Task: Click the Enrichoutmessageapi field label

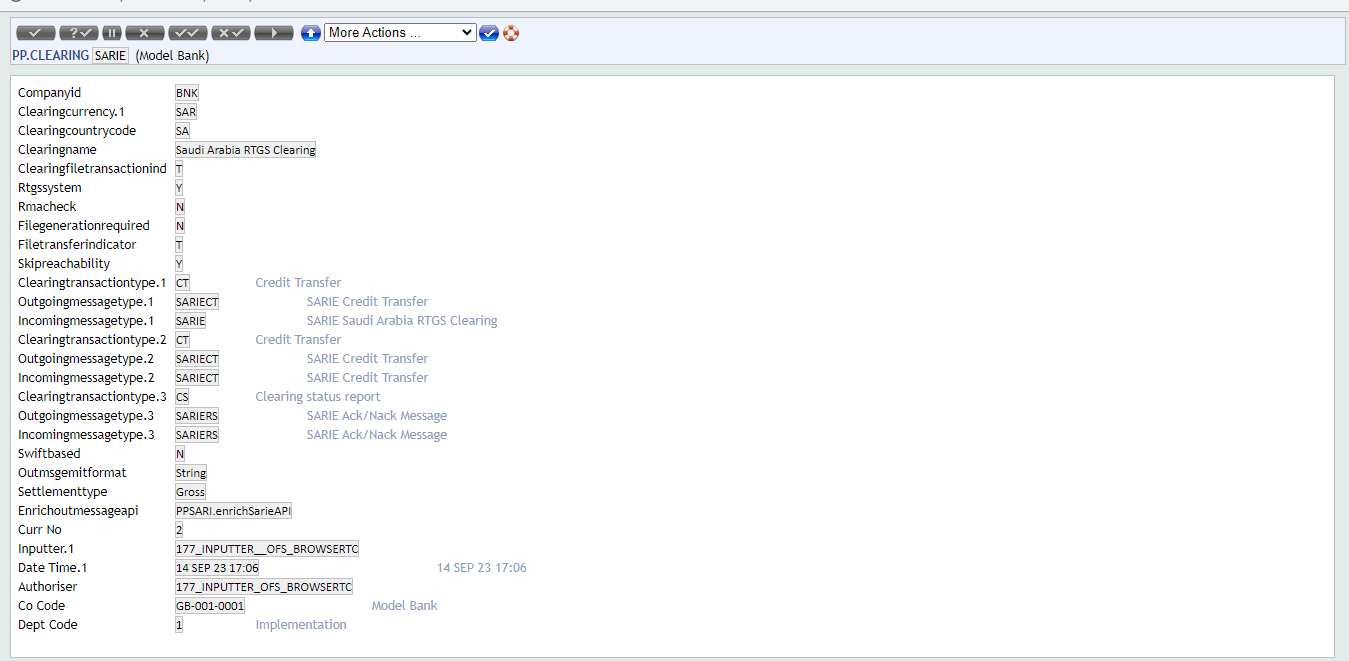Action: coord(78,511)
